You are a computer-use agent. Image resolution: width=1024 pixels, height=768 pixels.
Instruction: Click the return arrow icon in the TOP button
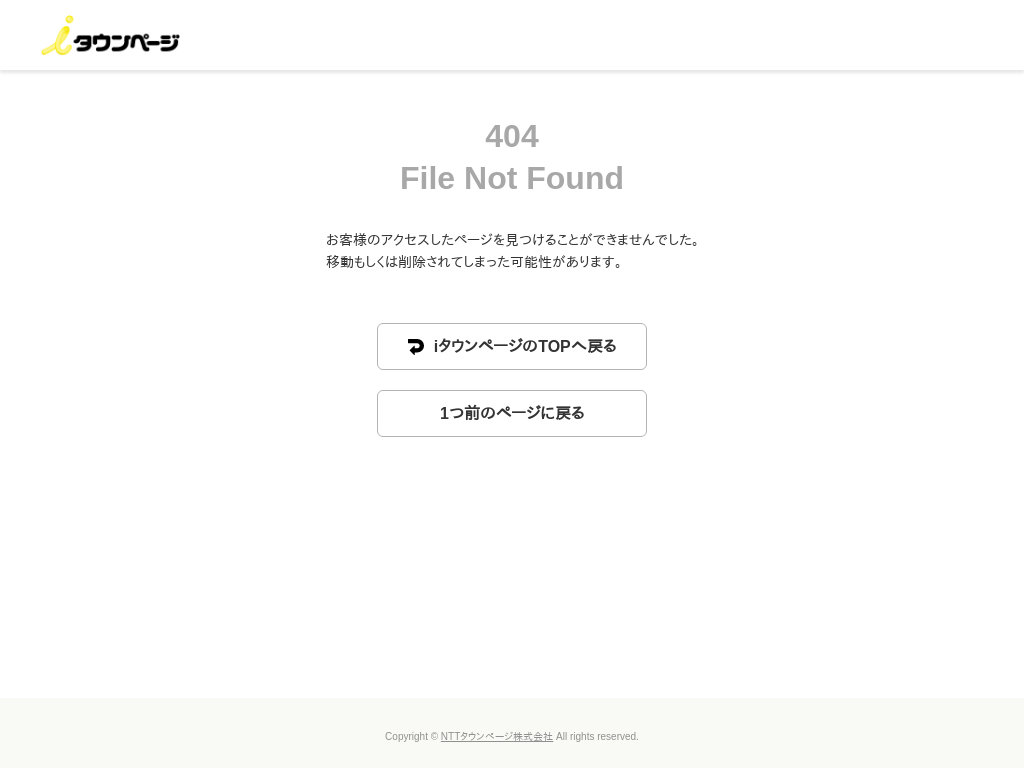(x=416, y=347)
